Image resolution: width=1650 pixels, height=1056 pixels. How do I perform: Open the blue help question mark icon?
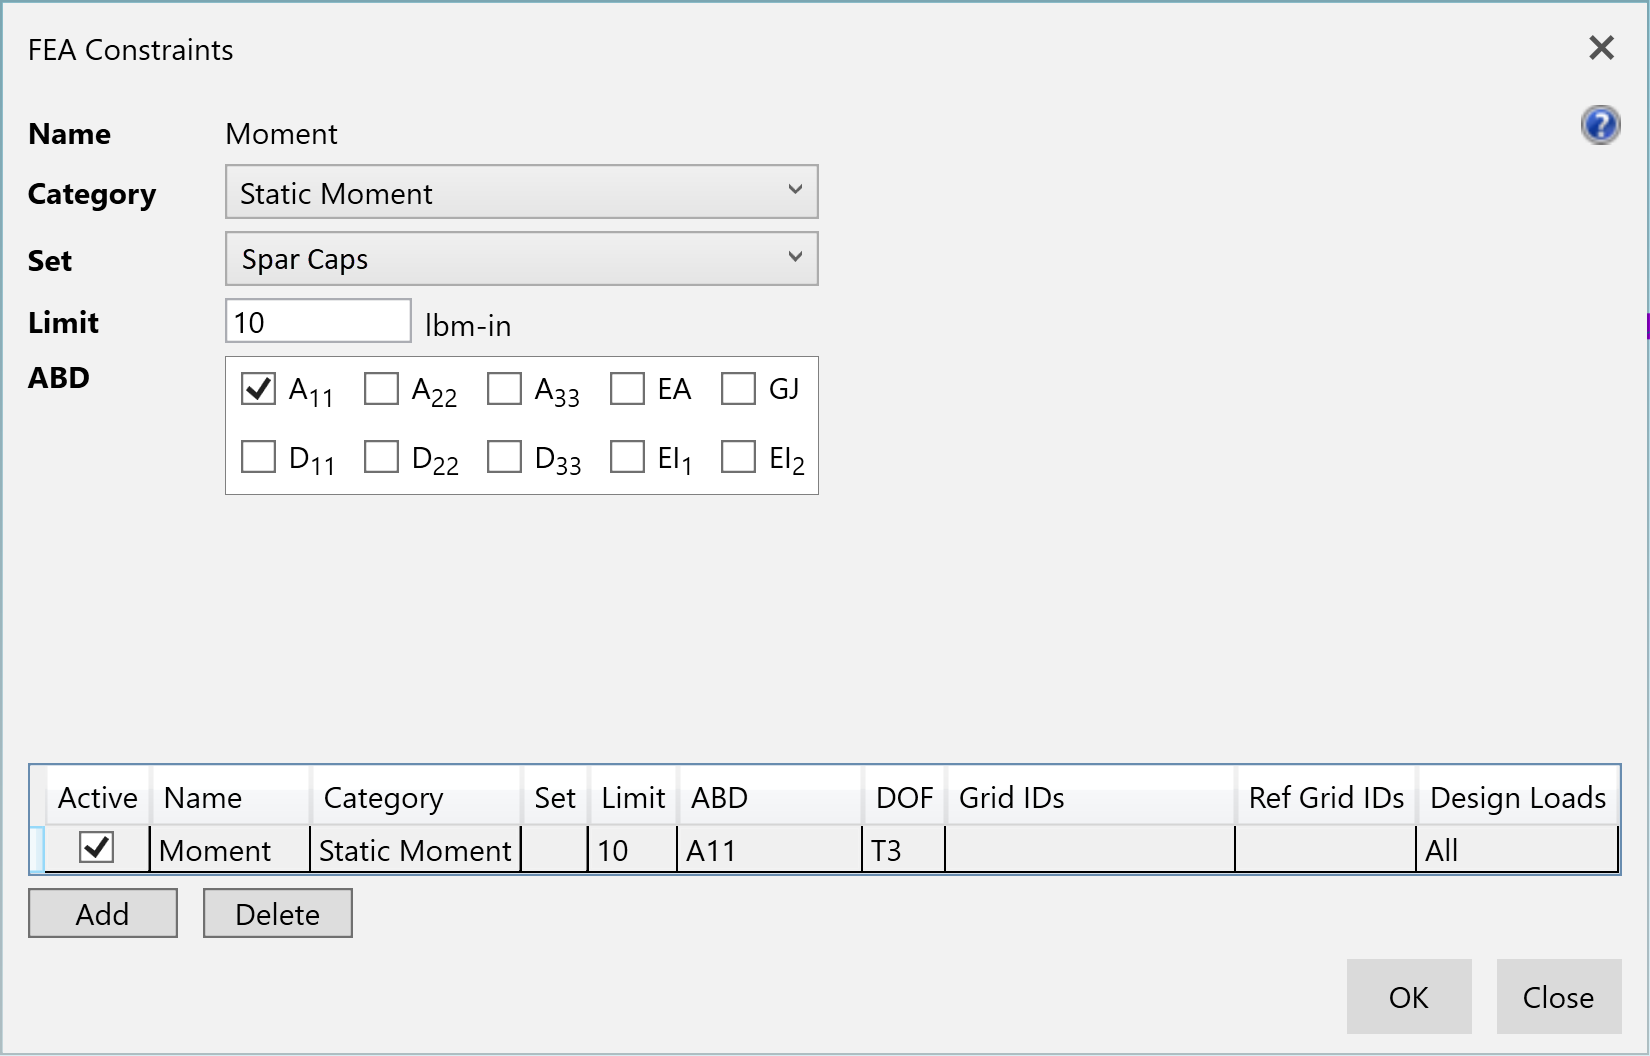pos(1600,125)
